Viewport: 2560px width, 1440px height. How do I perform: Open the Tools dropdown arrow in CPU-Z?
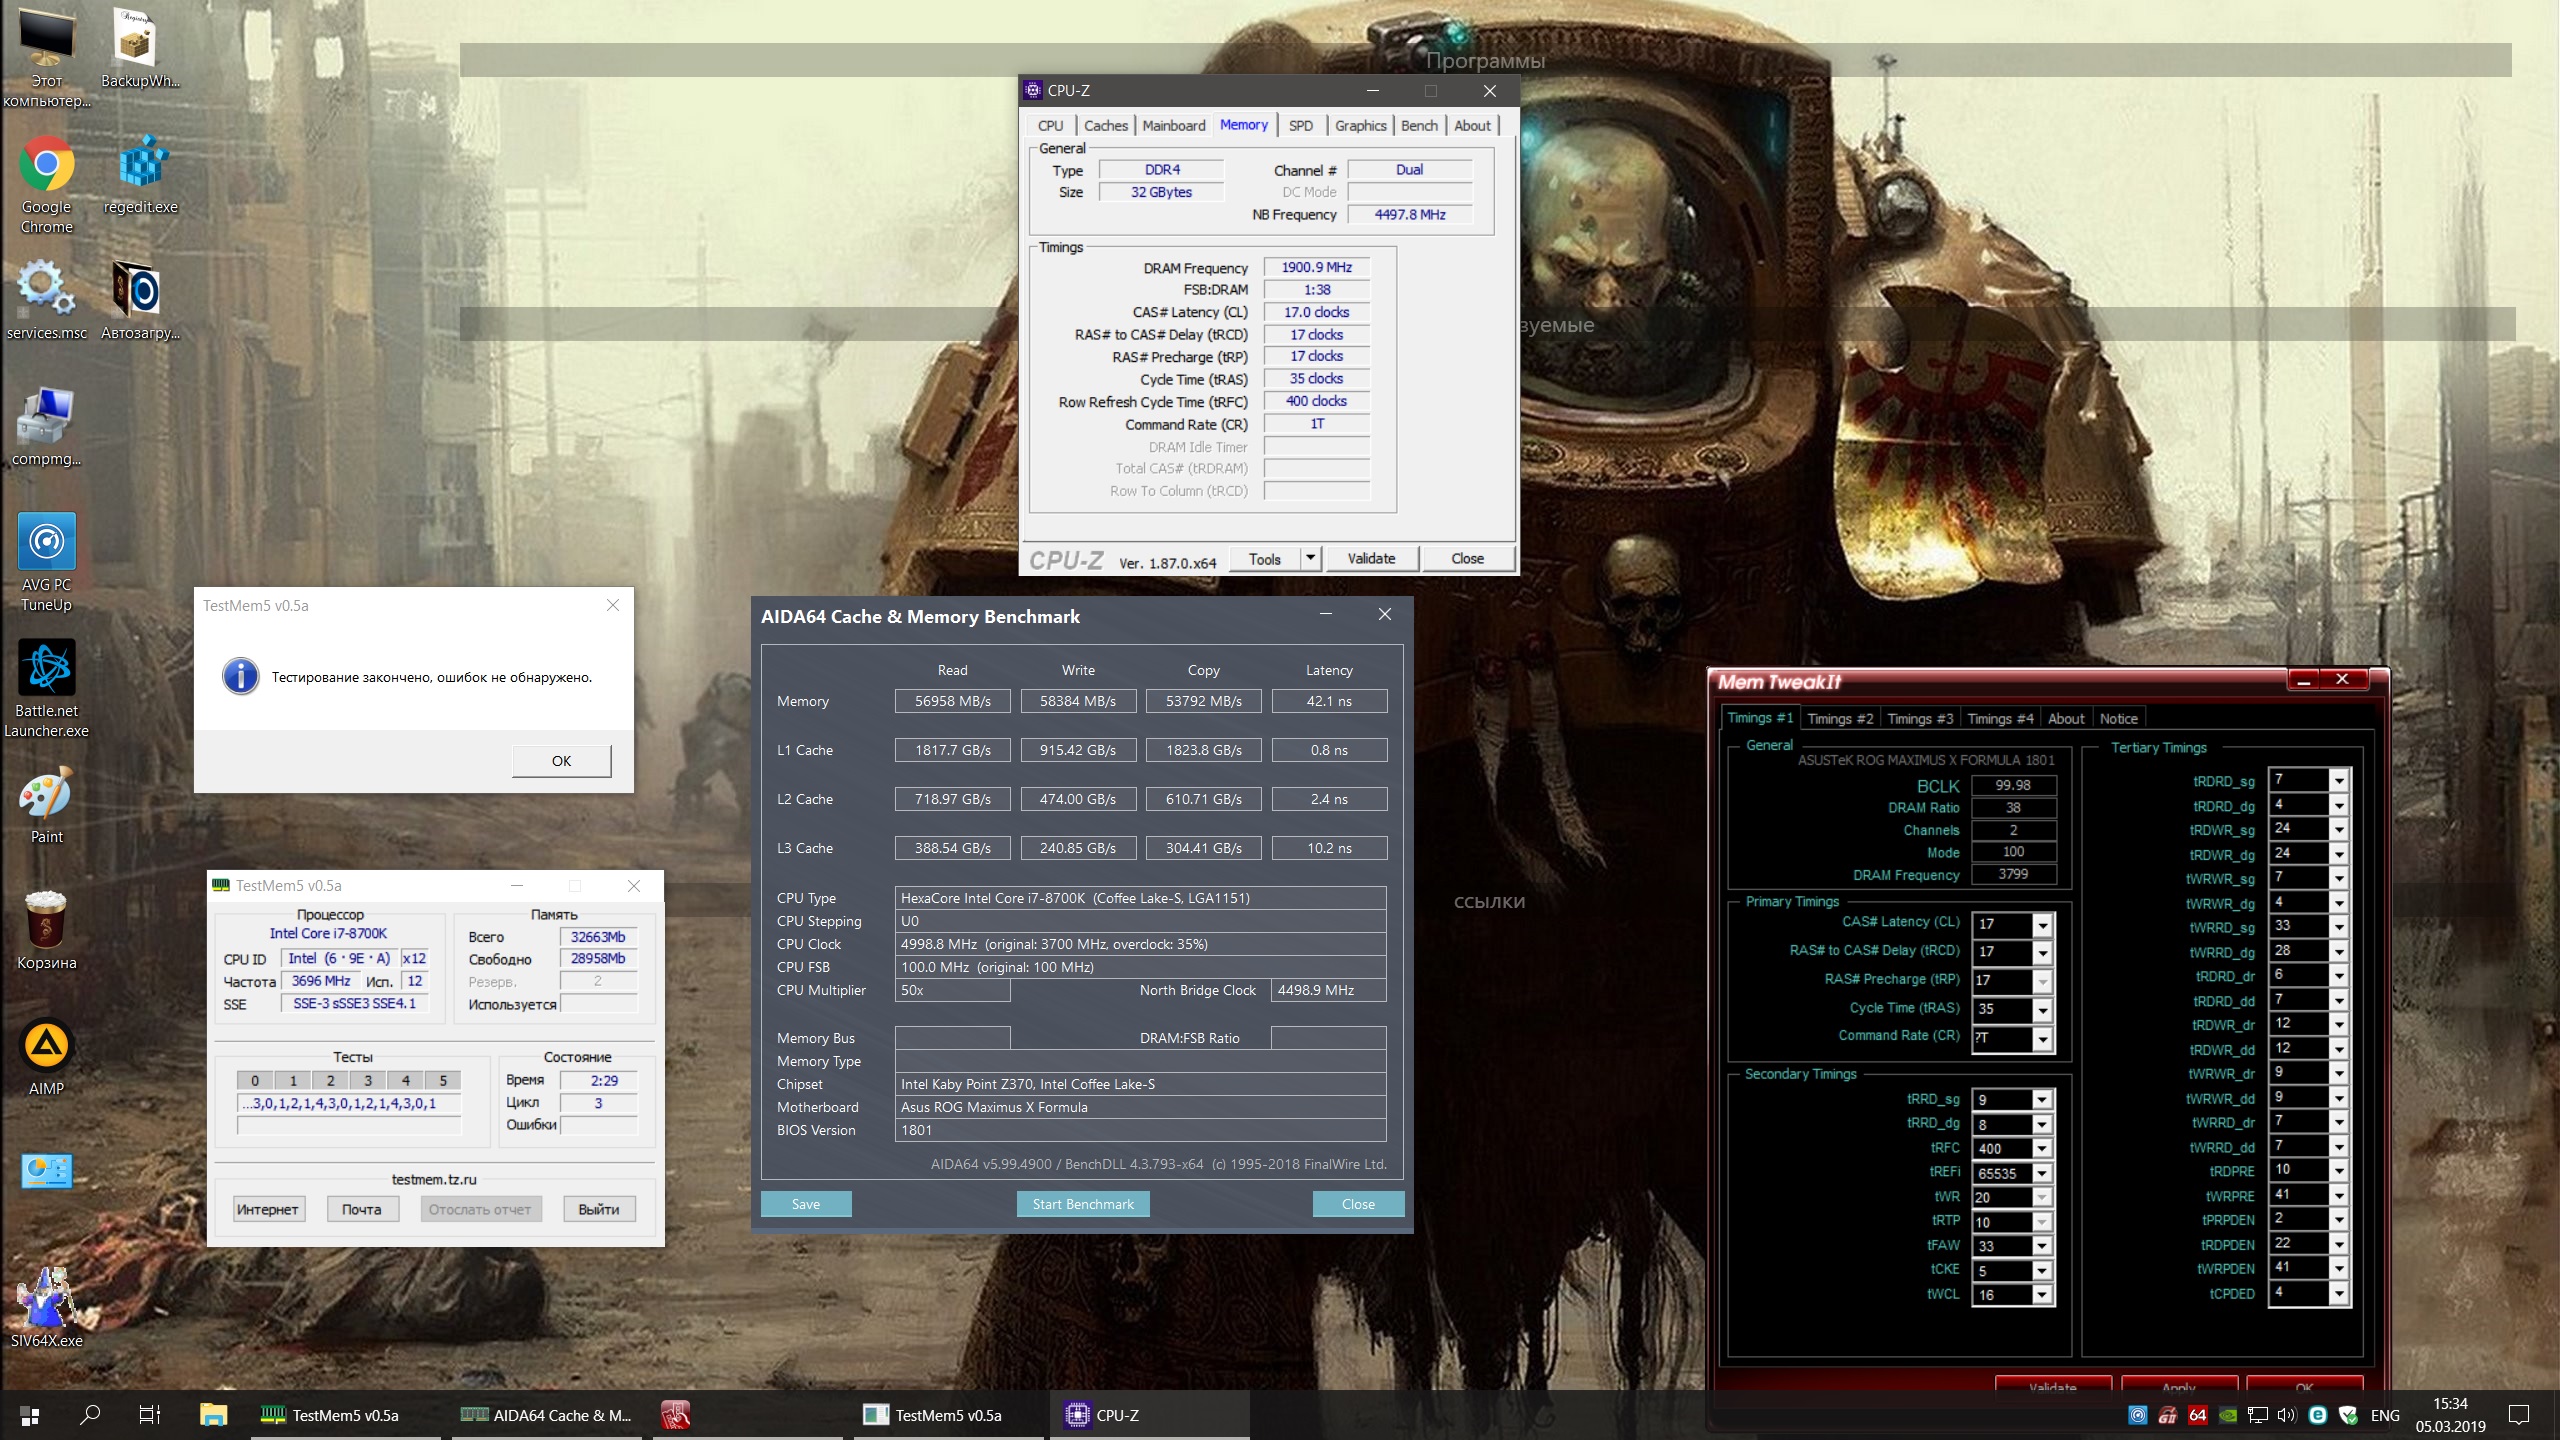click(x=1310, y=558)
